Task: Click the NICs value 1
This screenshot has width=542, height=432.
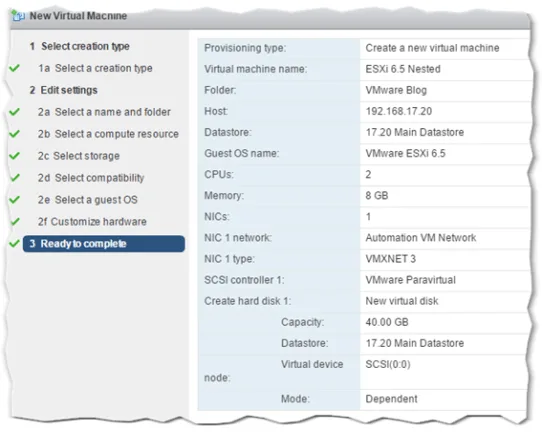Action: click(x=368, y=216)
